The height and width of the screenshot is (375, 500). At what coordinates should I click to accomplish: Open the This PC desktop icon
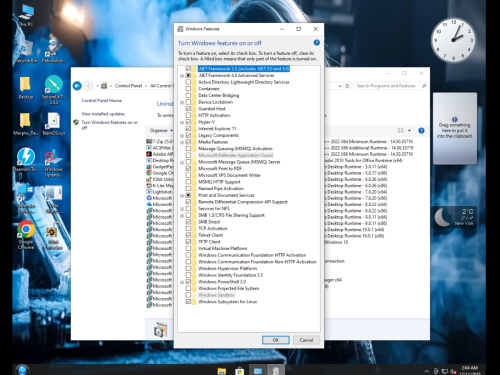click(26, 15)
